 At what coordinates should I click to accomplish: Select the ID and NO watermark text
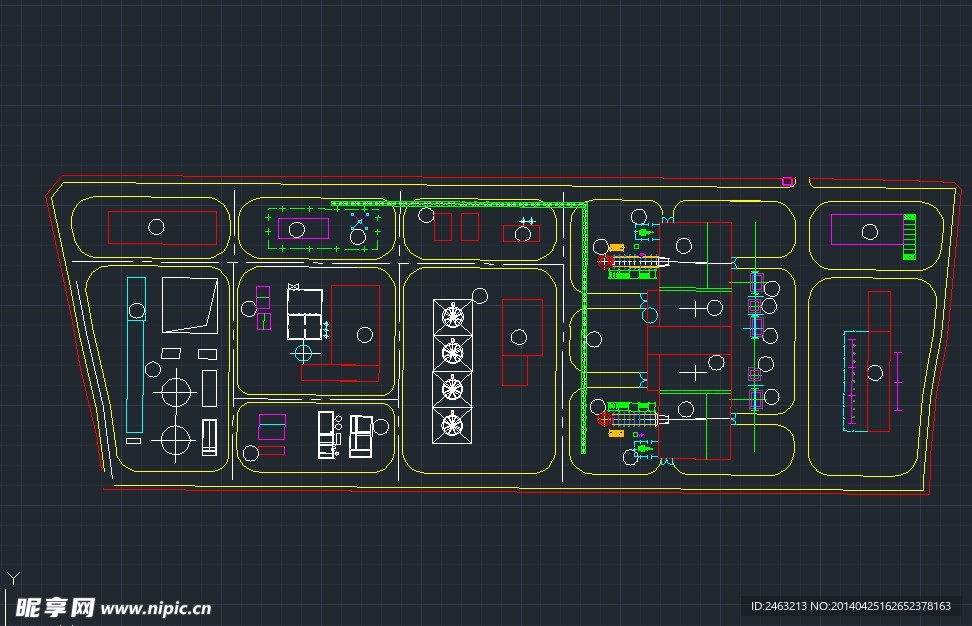850,606
